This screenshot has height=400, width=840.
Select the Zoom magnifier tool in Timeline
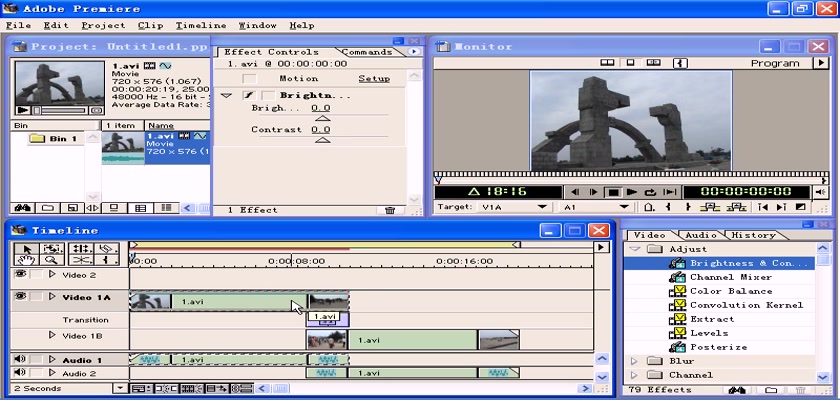click(52, 260)
